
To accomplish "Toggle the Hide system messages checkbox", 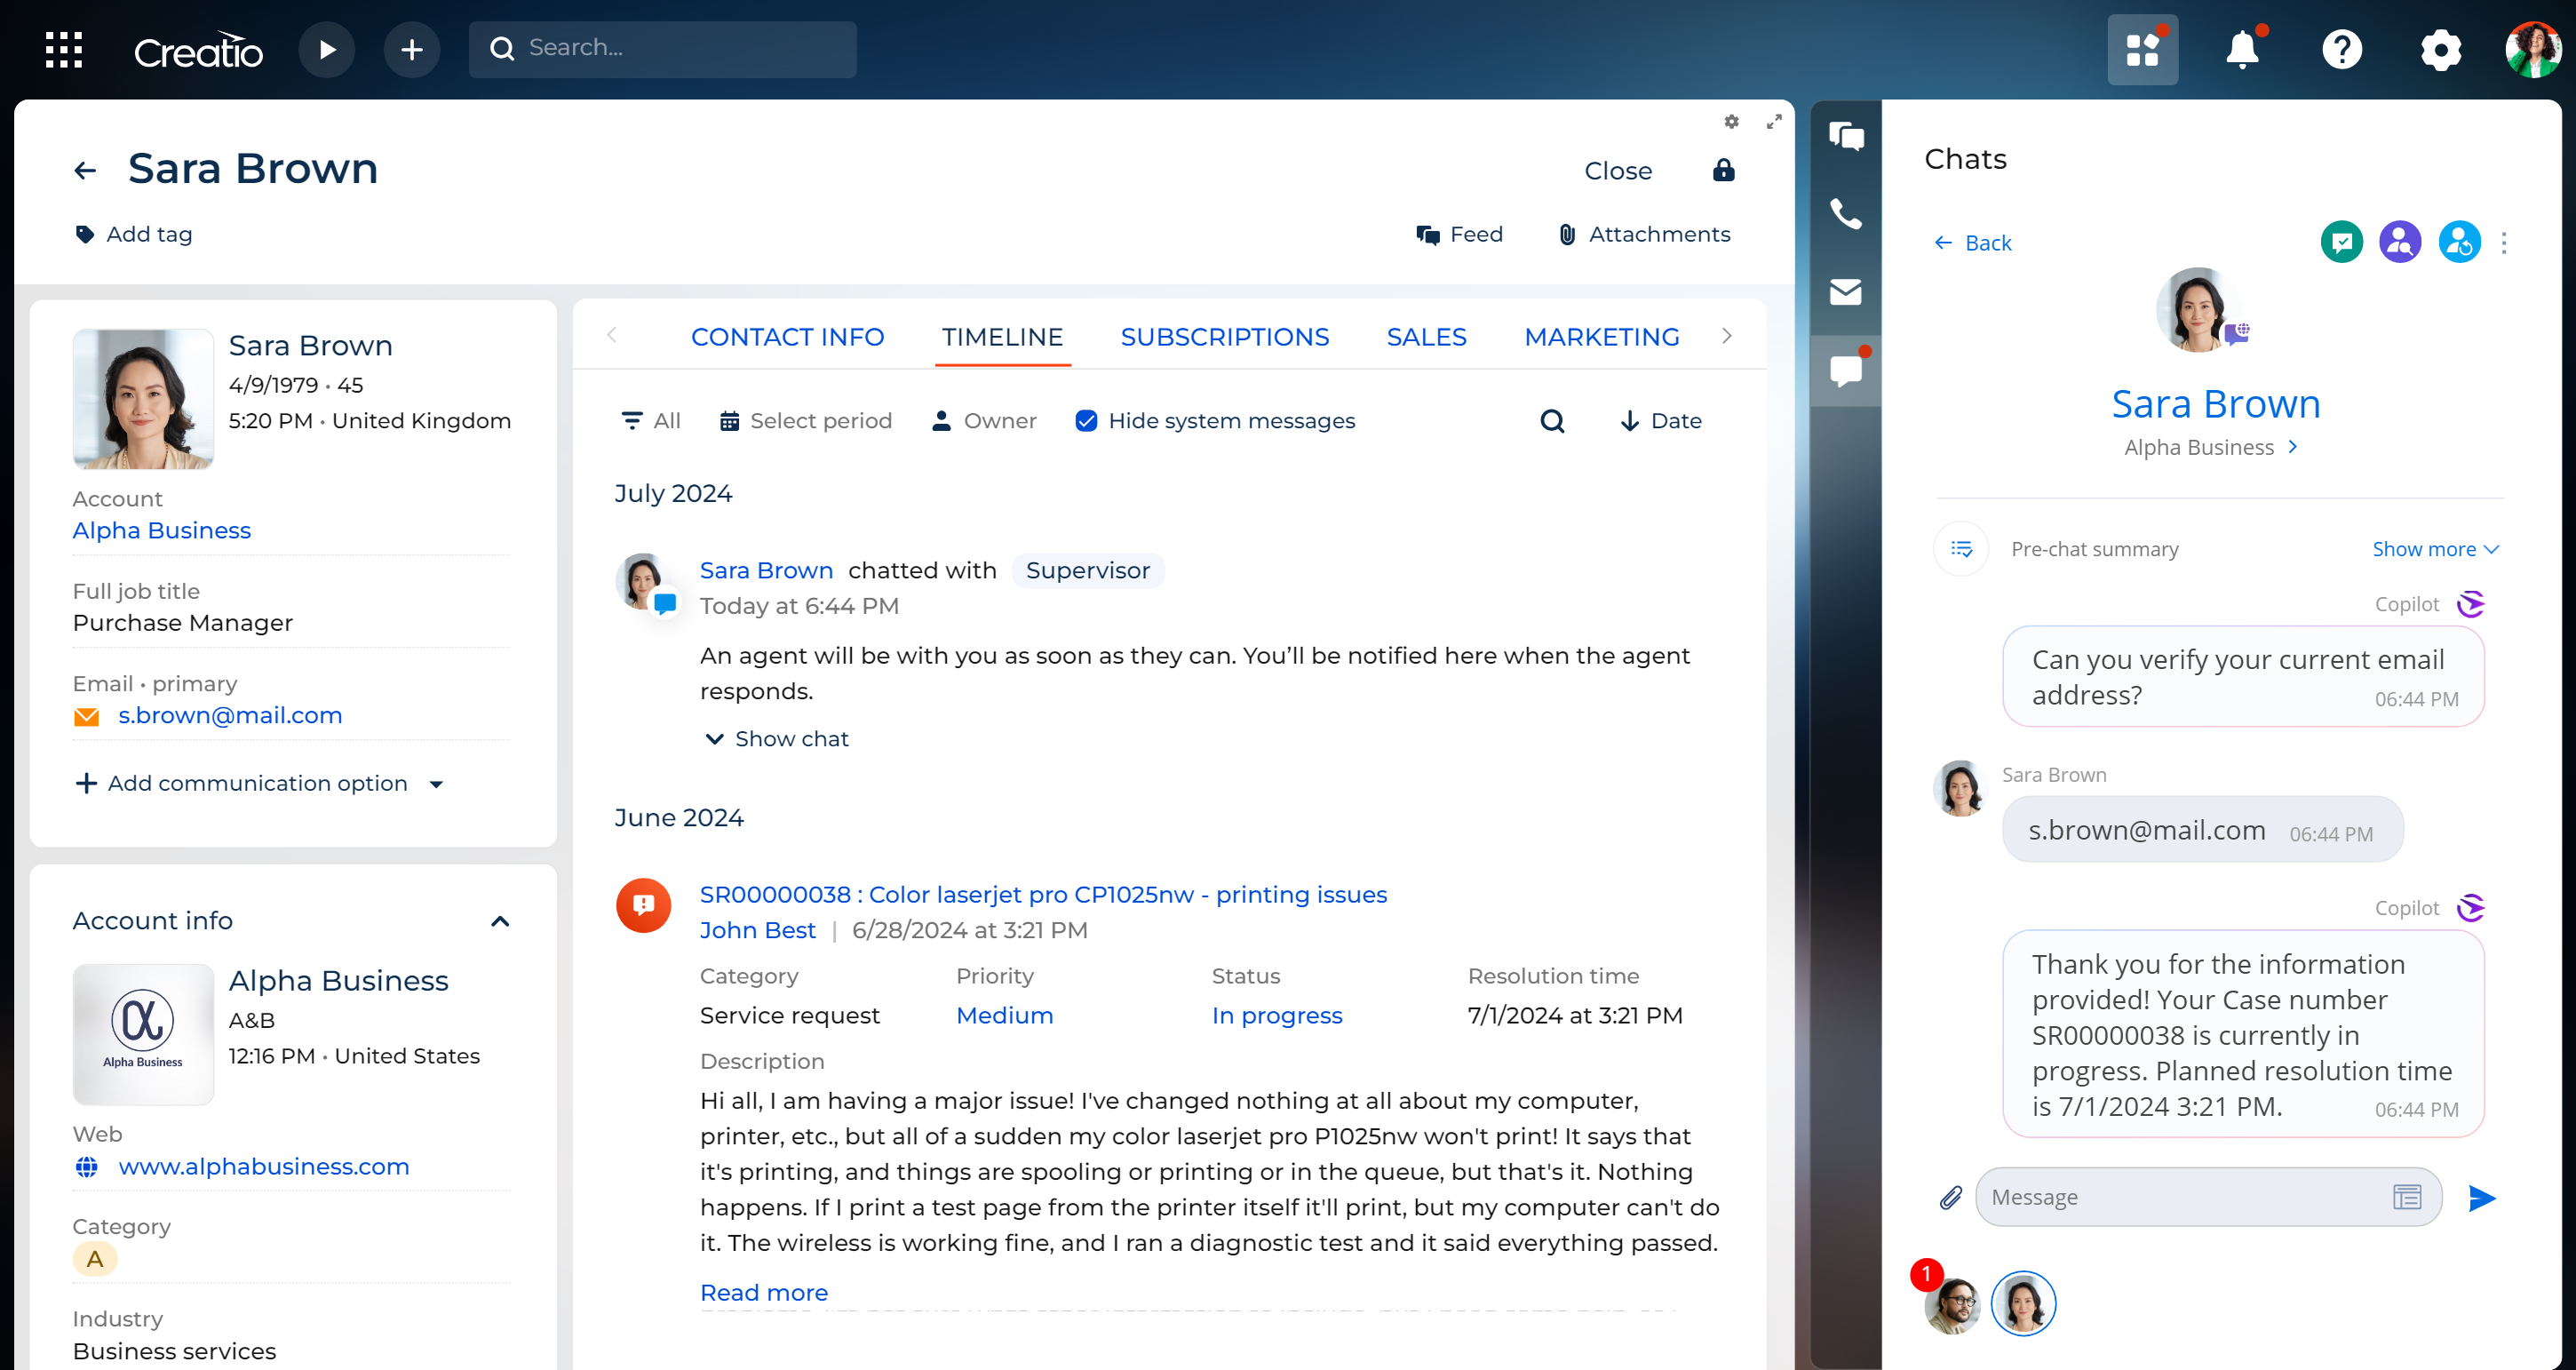I will click(x=1086, y=420).
